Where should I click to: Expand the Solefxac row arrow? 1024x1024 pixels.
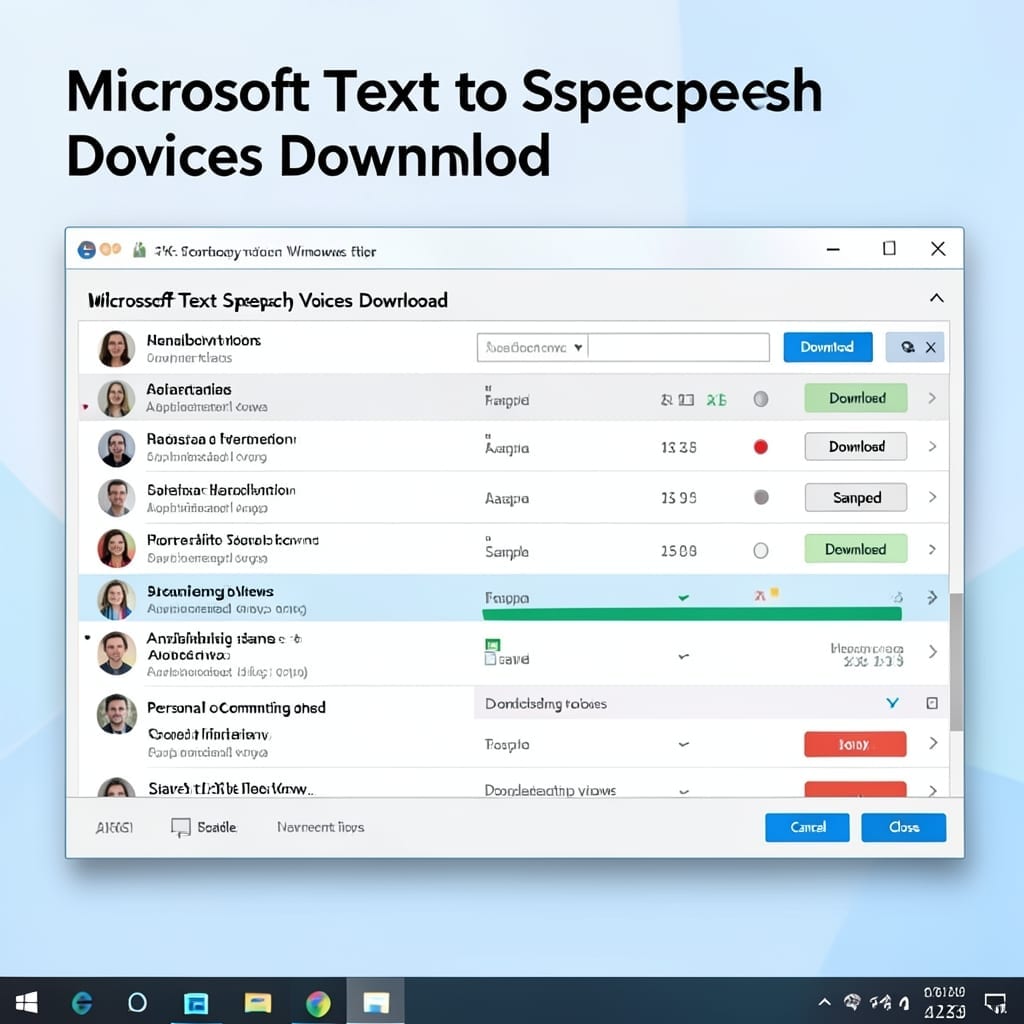(932, 497)
